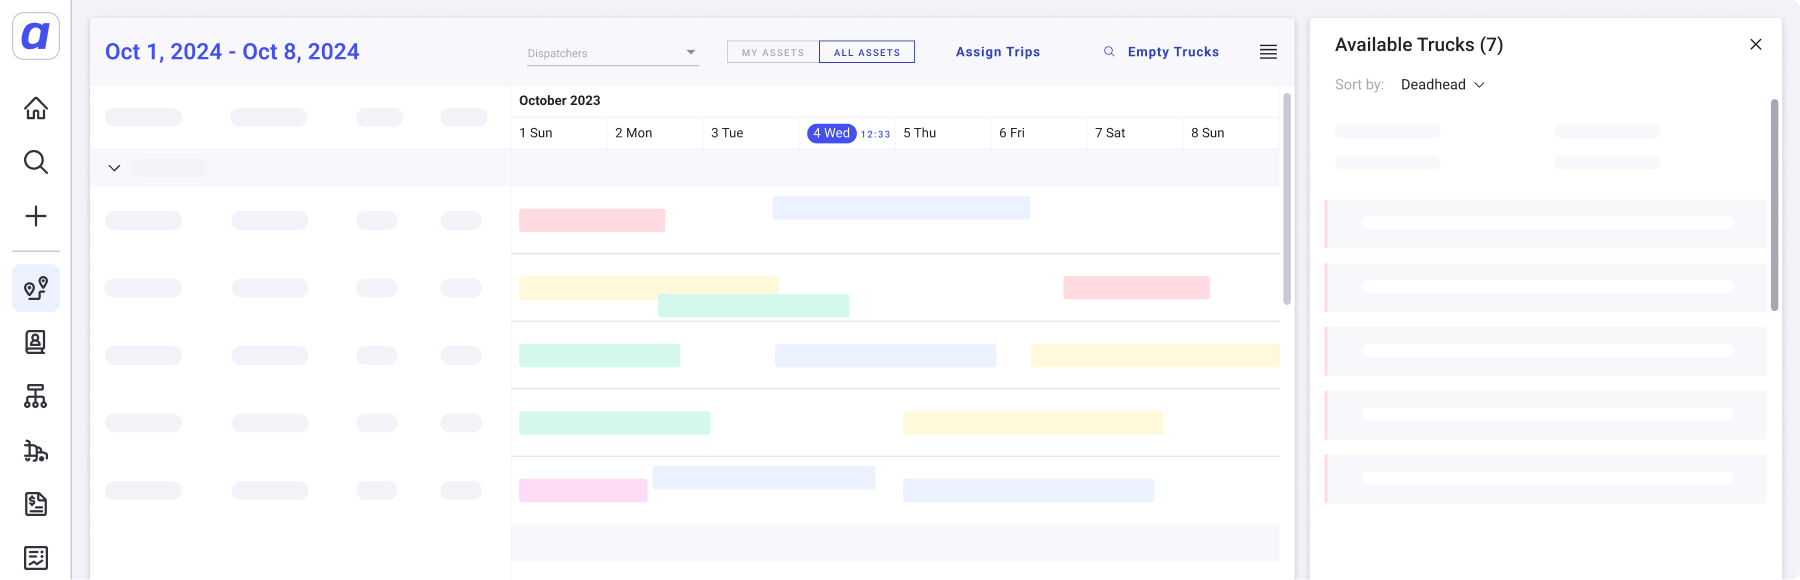Screen dimensions: 1800x580
Task: Open the truck loading dolly icon
Action: (36, 450)
